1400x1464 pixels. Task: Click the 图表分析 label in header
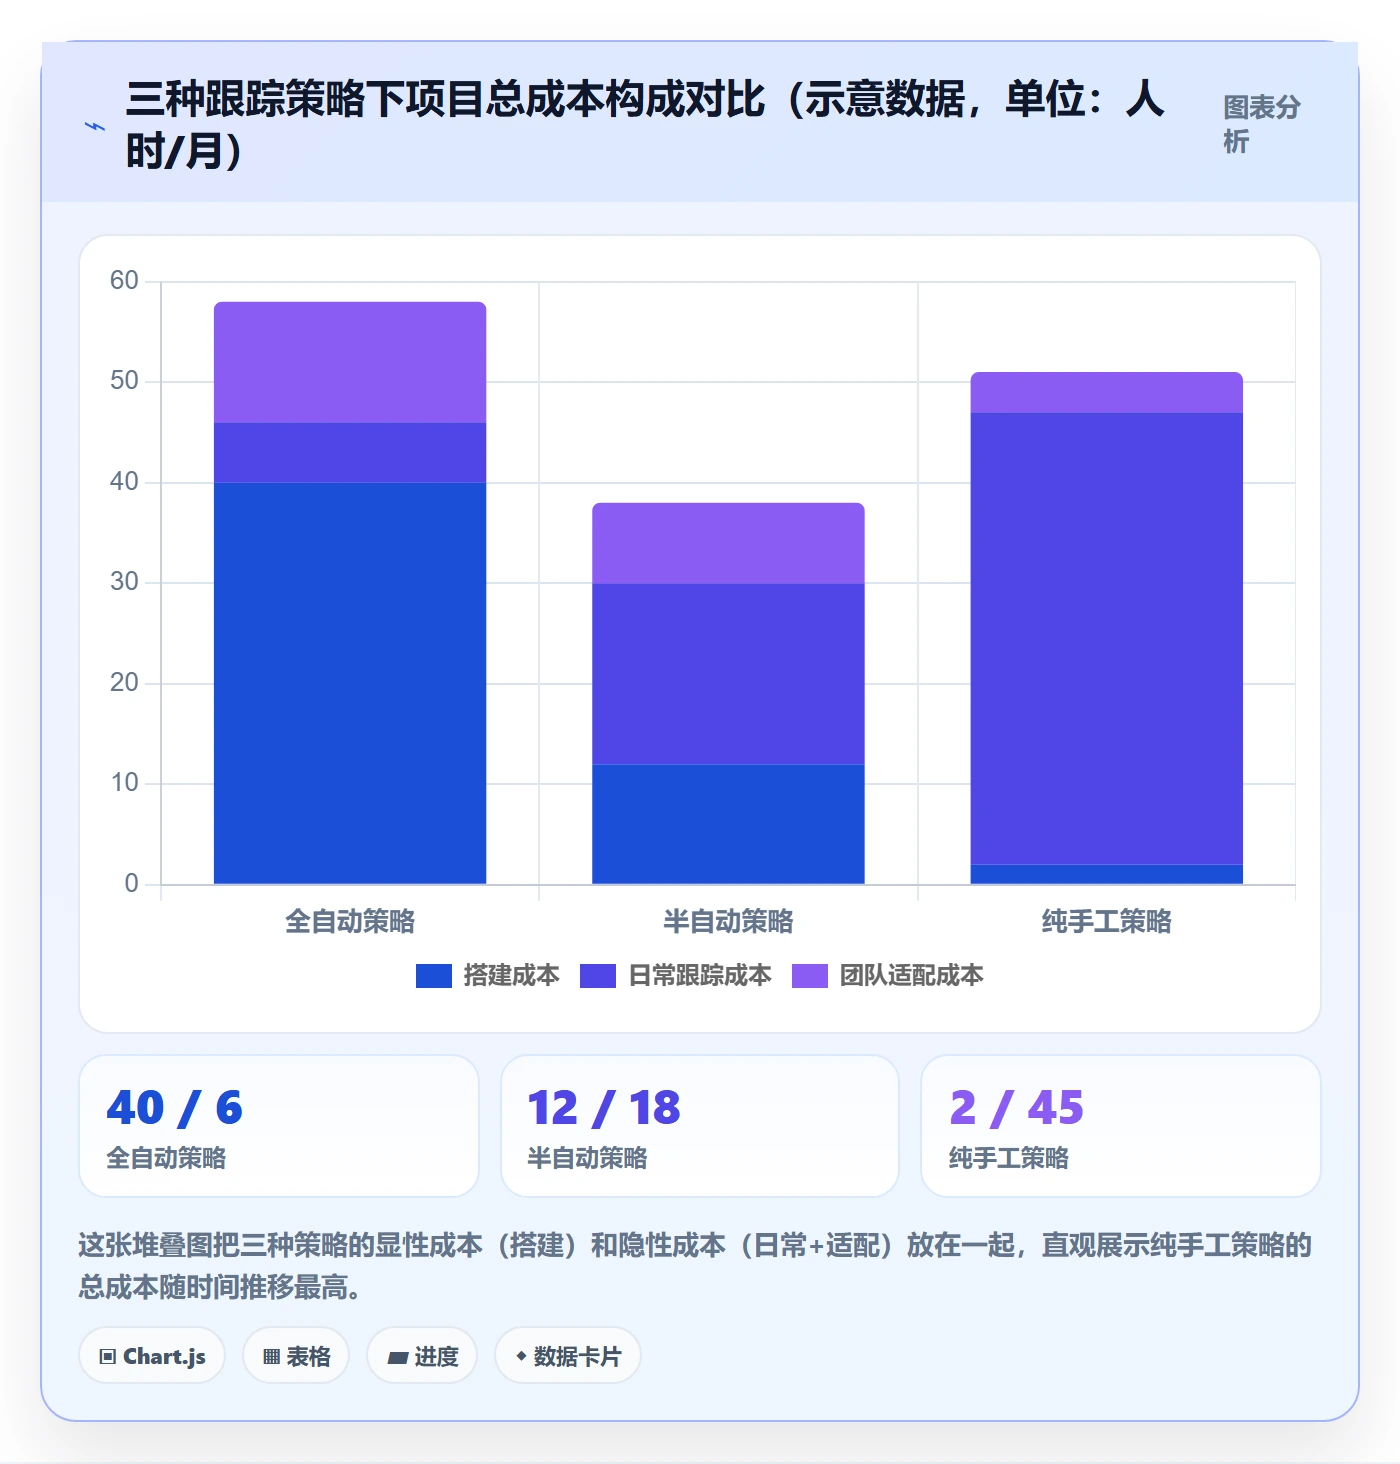[x=1261, y=124]
